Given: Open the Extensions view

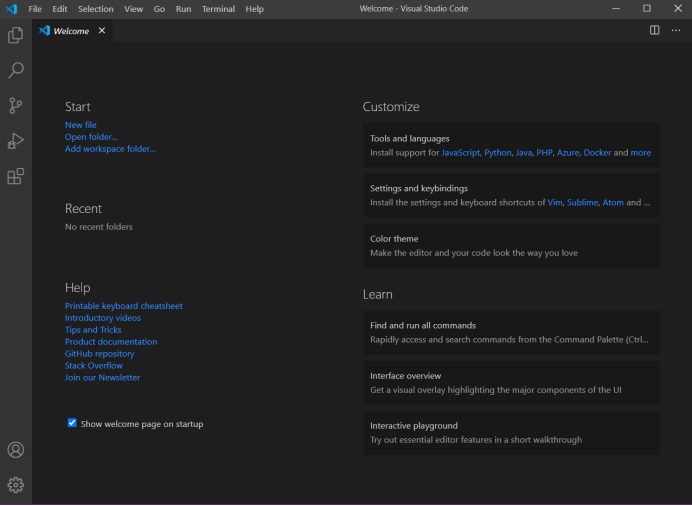Looking at the screenshot, I should pos(16,177).
